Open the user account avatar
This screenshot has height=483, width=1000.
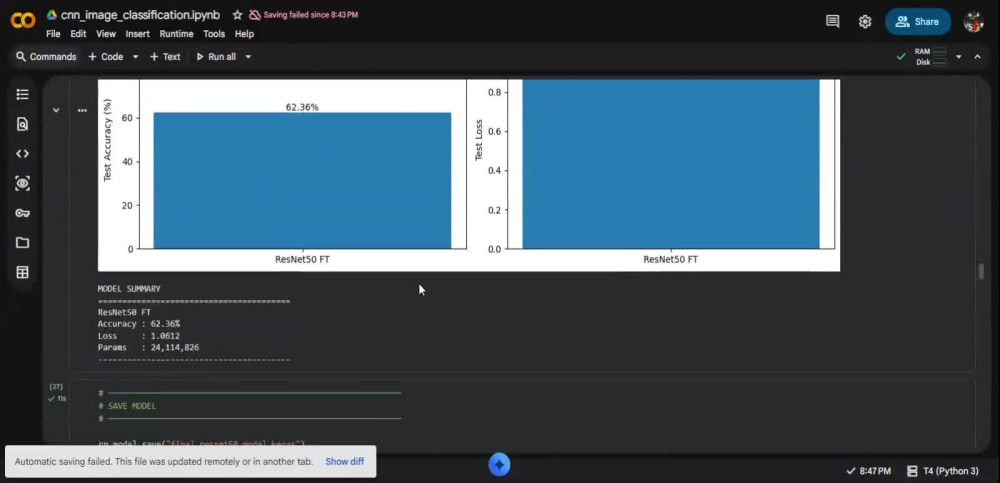(974, 21)
